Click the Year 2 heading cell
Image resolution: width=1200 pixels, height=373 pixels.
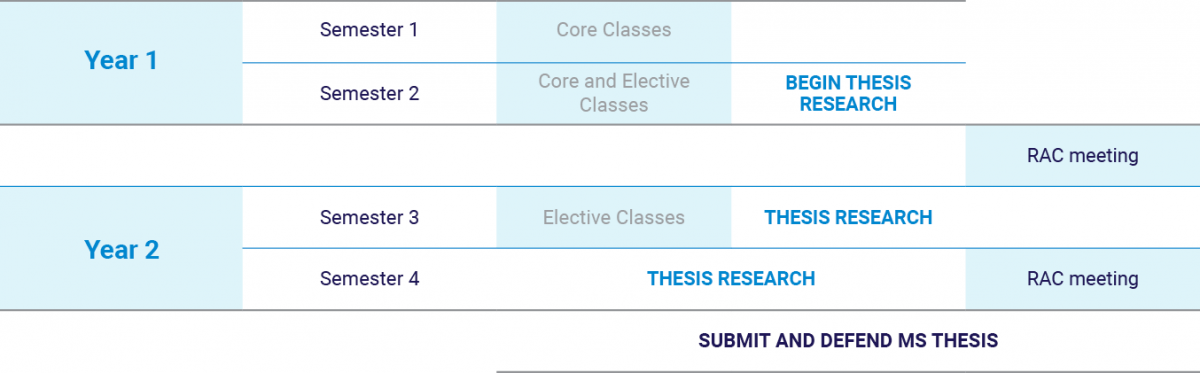121,248
